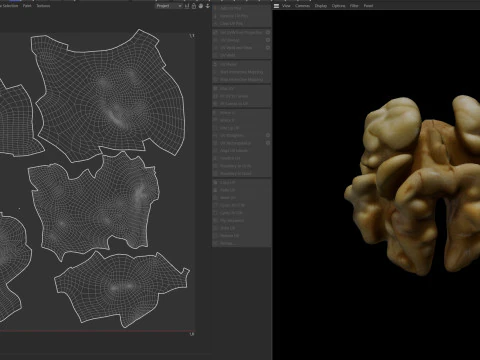Viewport: 480px width, 360px height.
Task: Choose Line Up UV
Action: (242, 128)
